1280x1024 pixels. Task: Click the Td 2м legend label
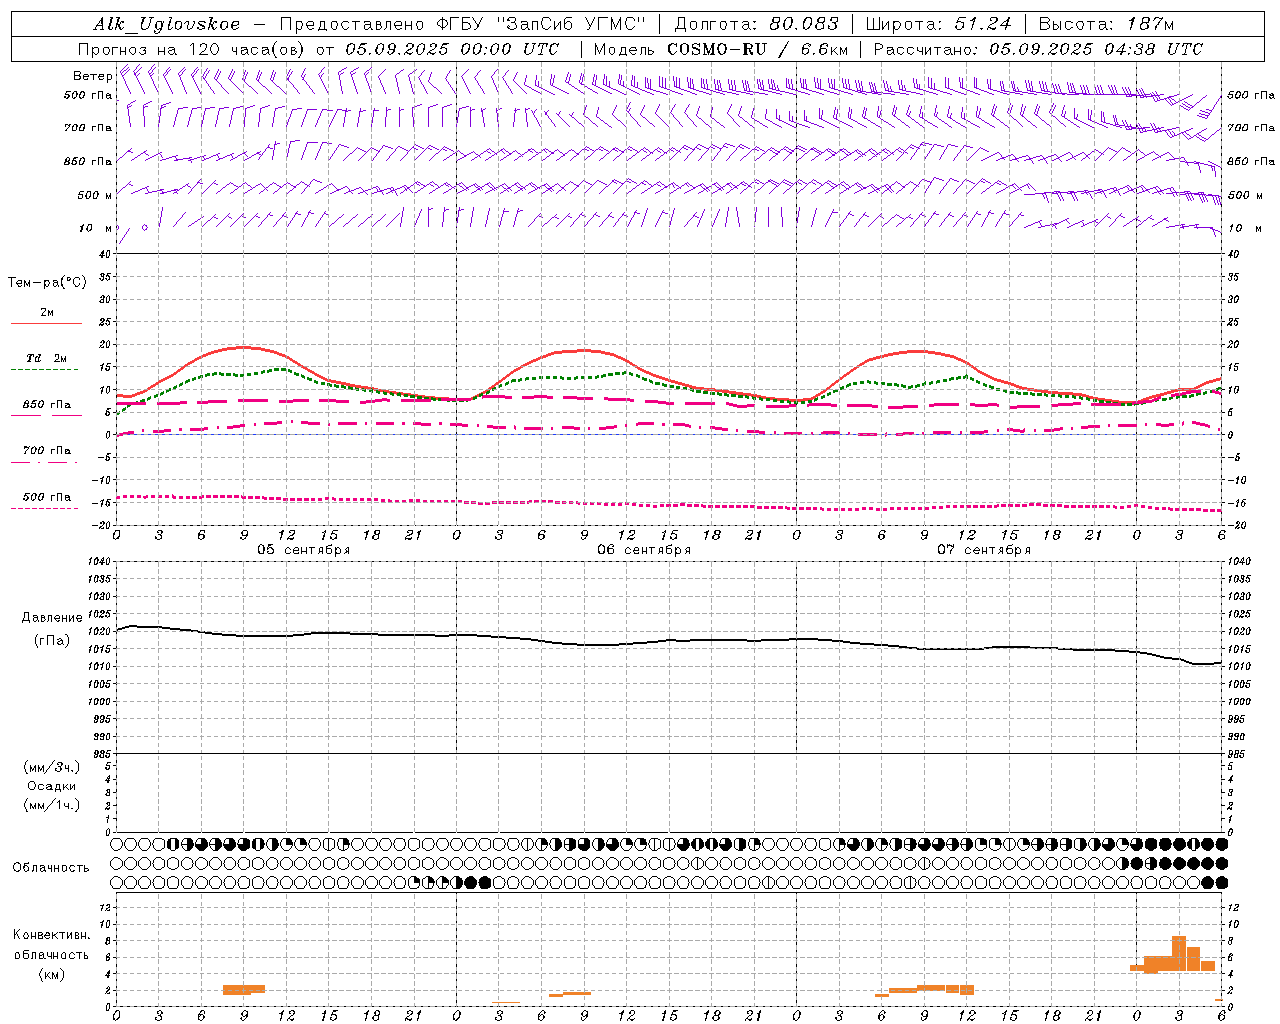(x=47, y=358)
